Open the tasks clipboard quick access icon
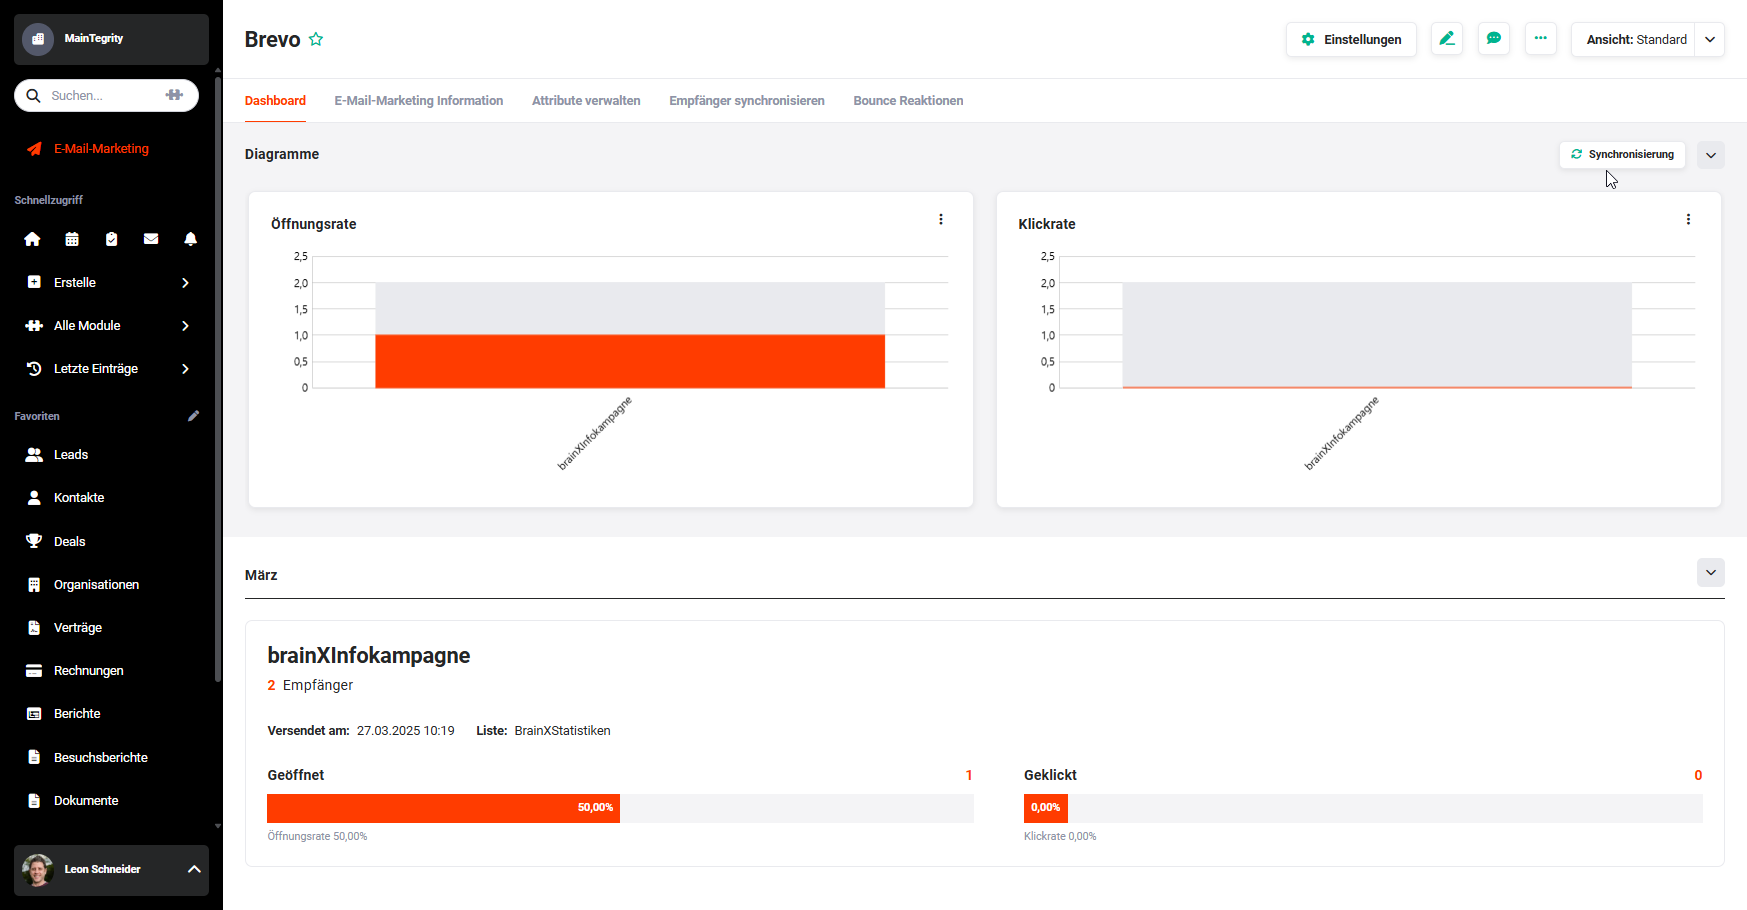This screenshot has height=910, width=1747. (x=112, y=239)
